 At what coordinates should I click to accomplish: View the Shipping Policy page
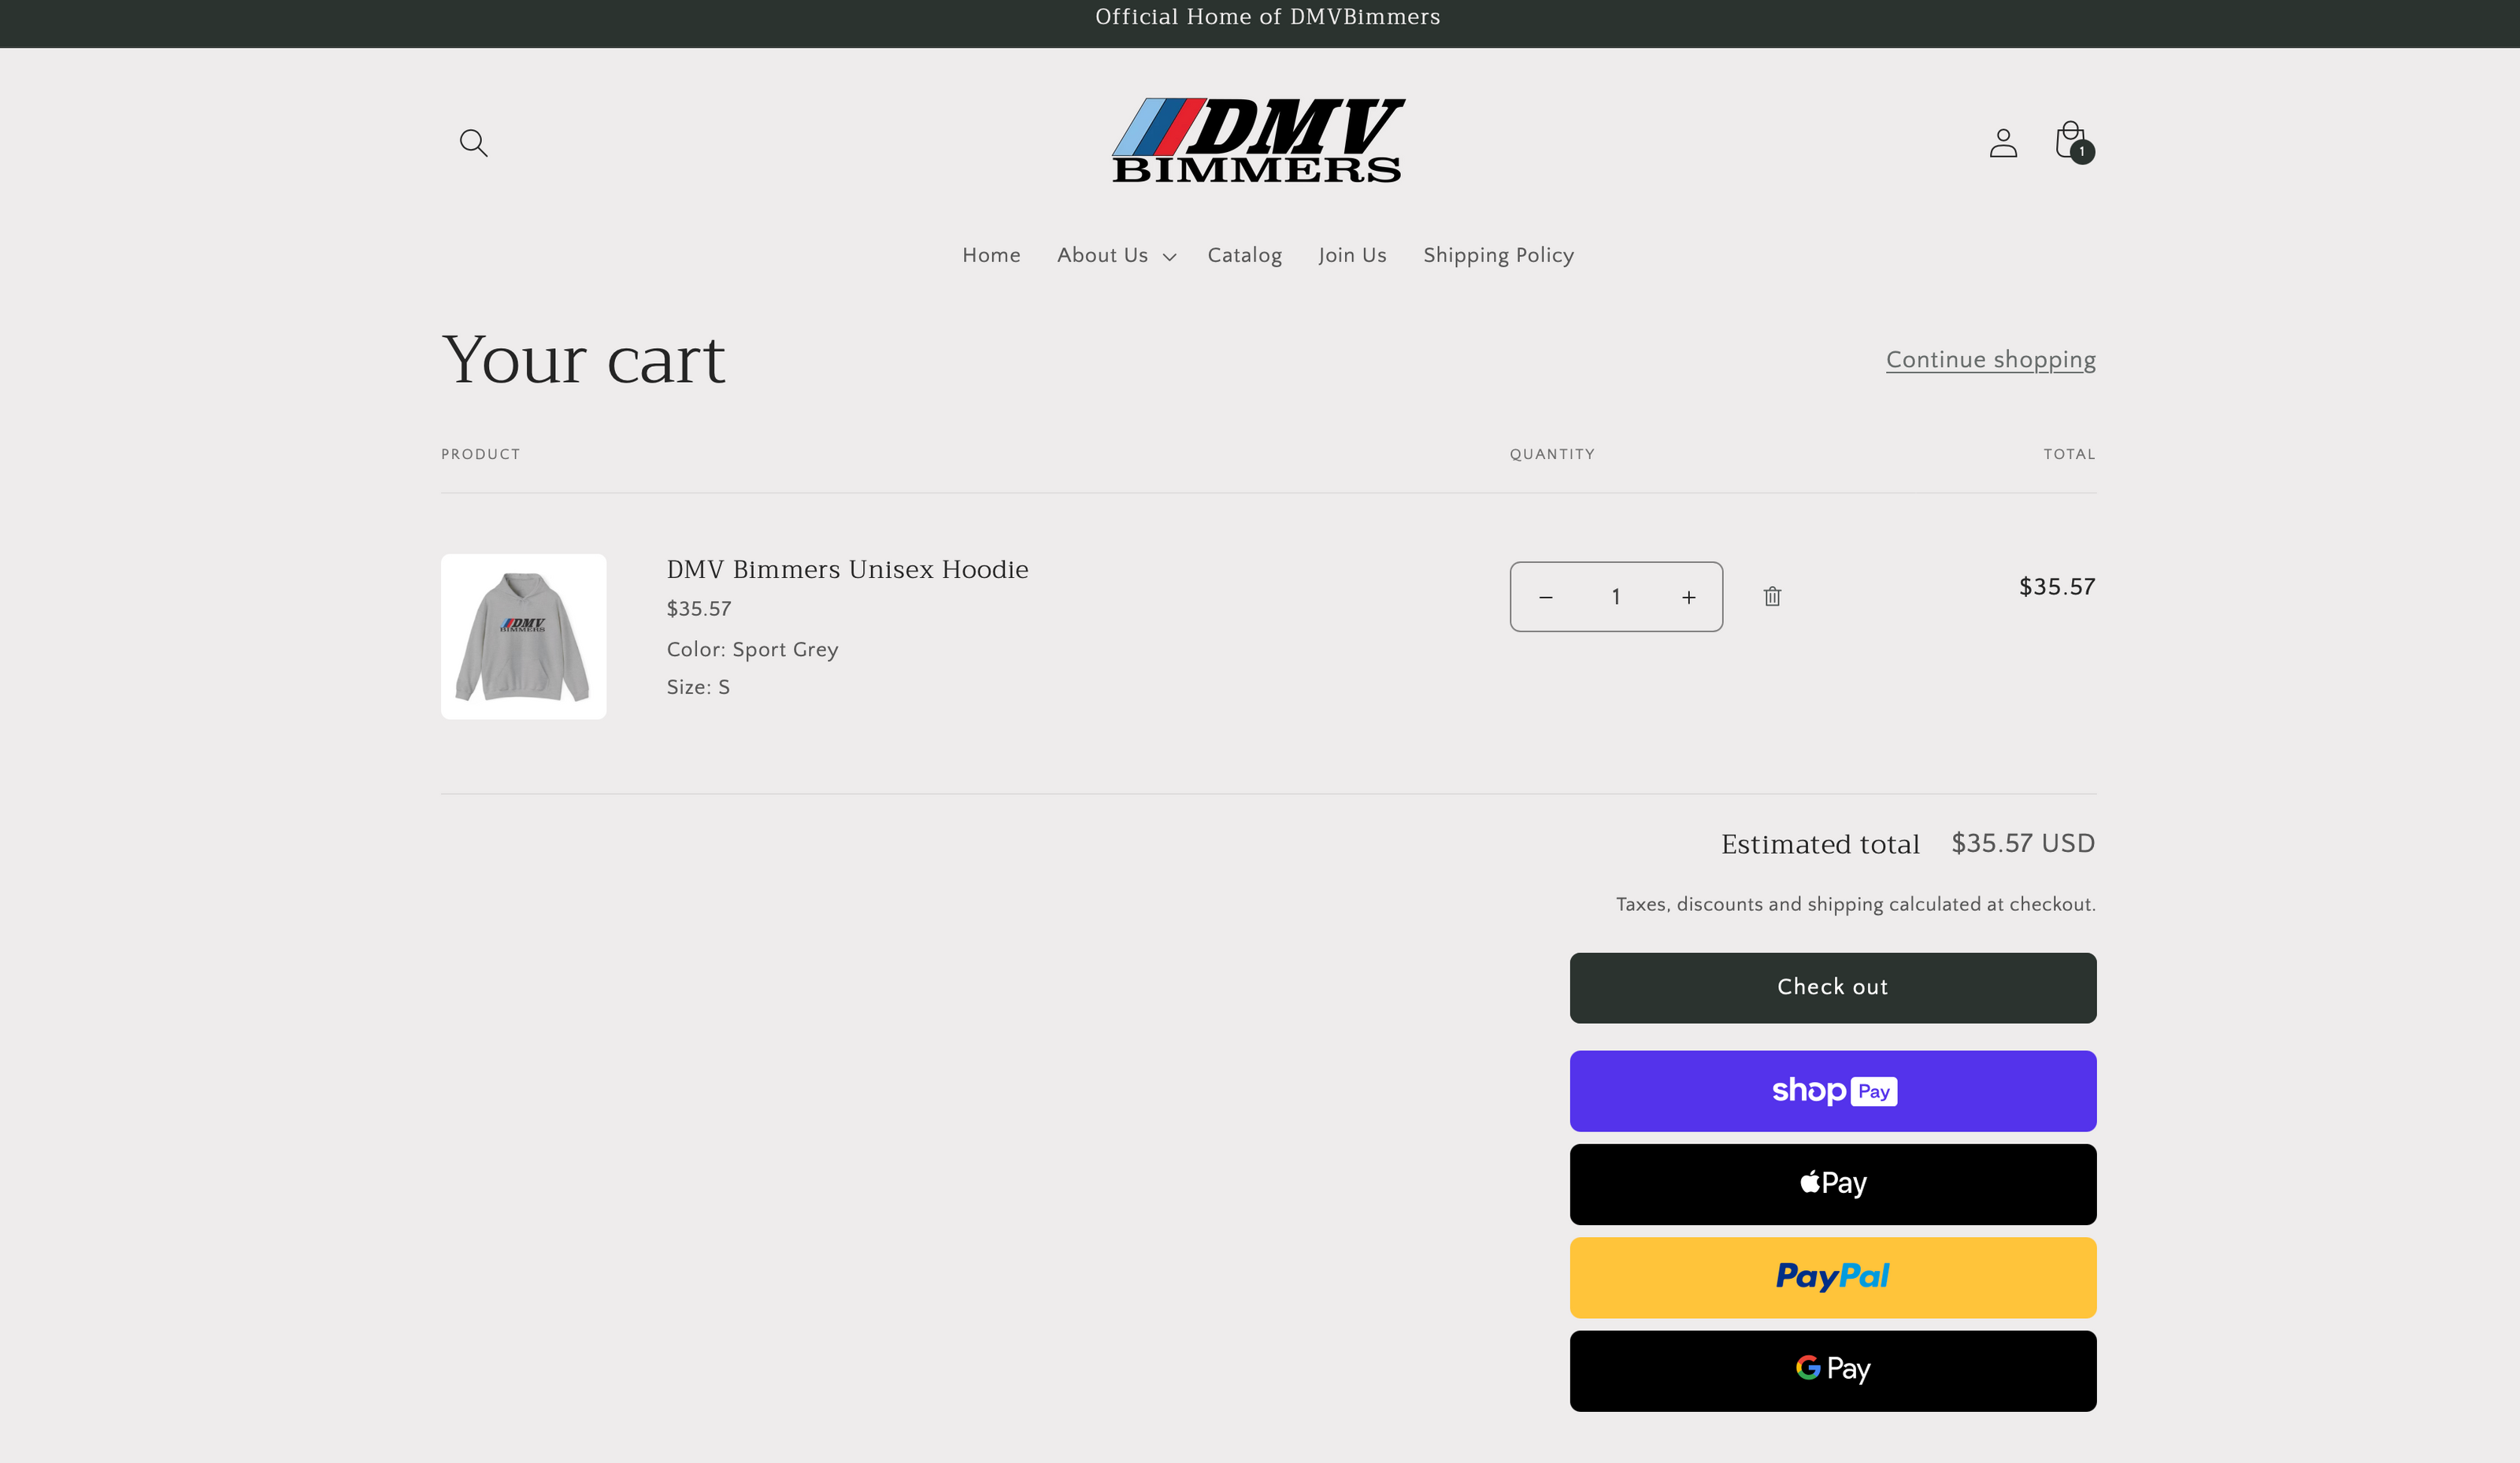[x=1498, y=255]
